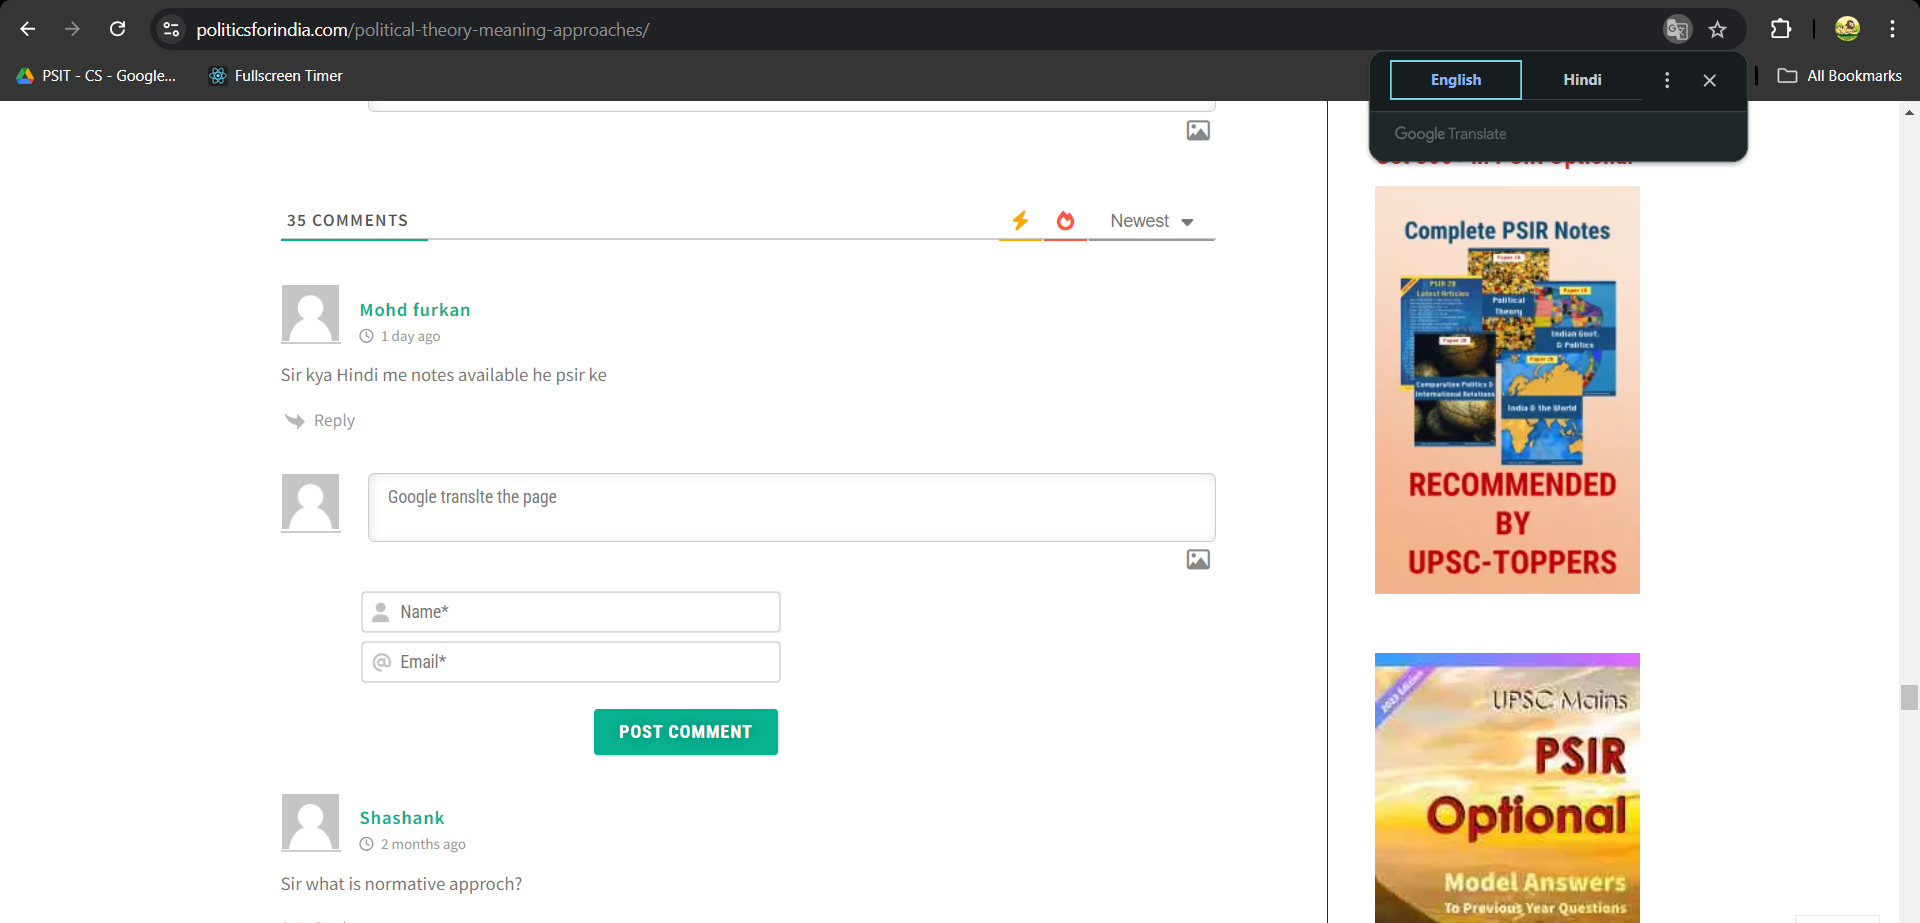Viewport: 1920px width, 923px height.
Task: Open the Extensions puzzle icon
Action: click(x=1781, y=29)
